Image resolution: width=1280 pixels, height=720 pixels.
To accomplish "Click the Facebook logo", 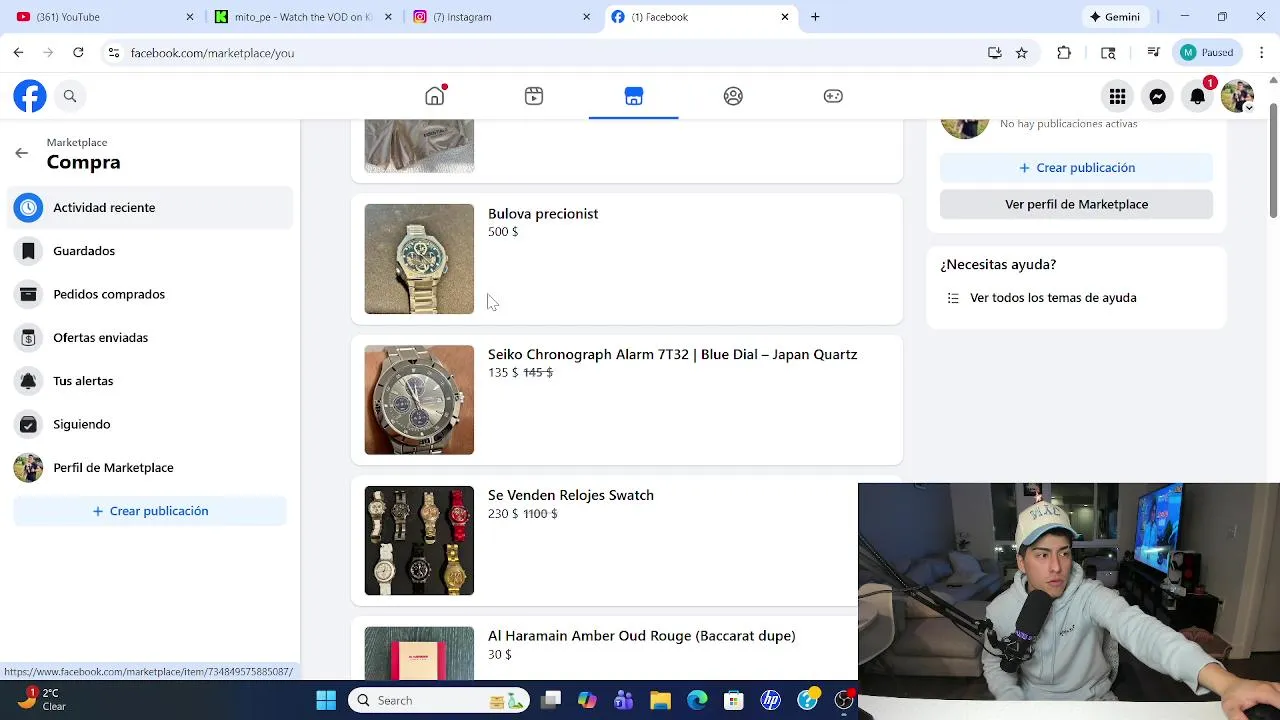I will [x=30, y=96].
